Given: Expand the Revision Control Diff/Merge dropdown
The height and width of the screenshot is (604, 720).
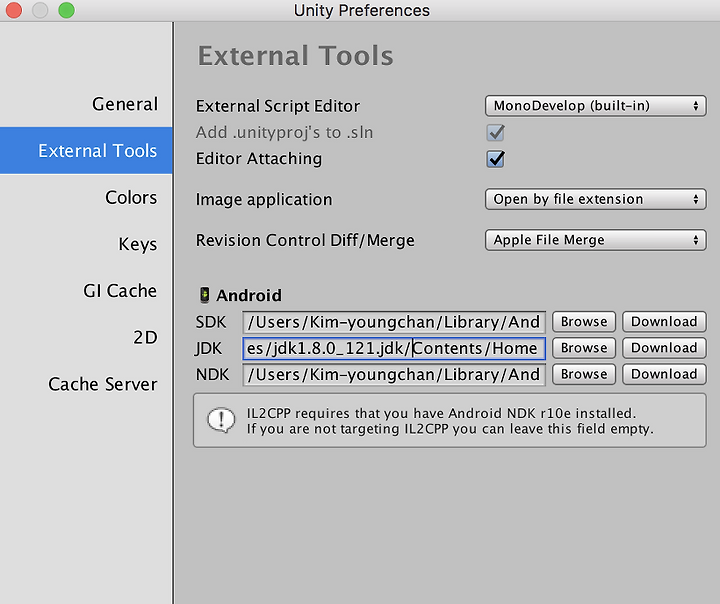Looking at the screenshot, I should coord(596,240).
